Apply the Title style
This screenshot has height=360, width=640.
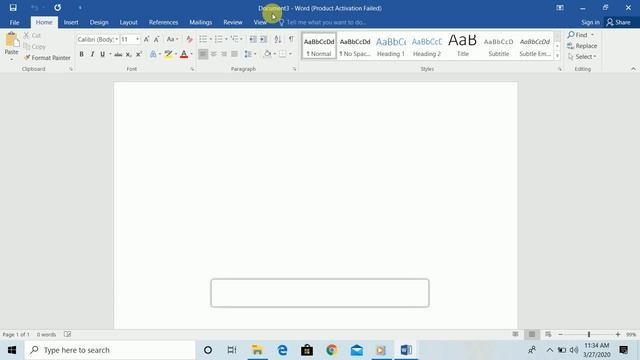click(x=462, y=46)
